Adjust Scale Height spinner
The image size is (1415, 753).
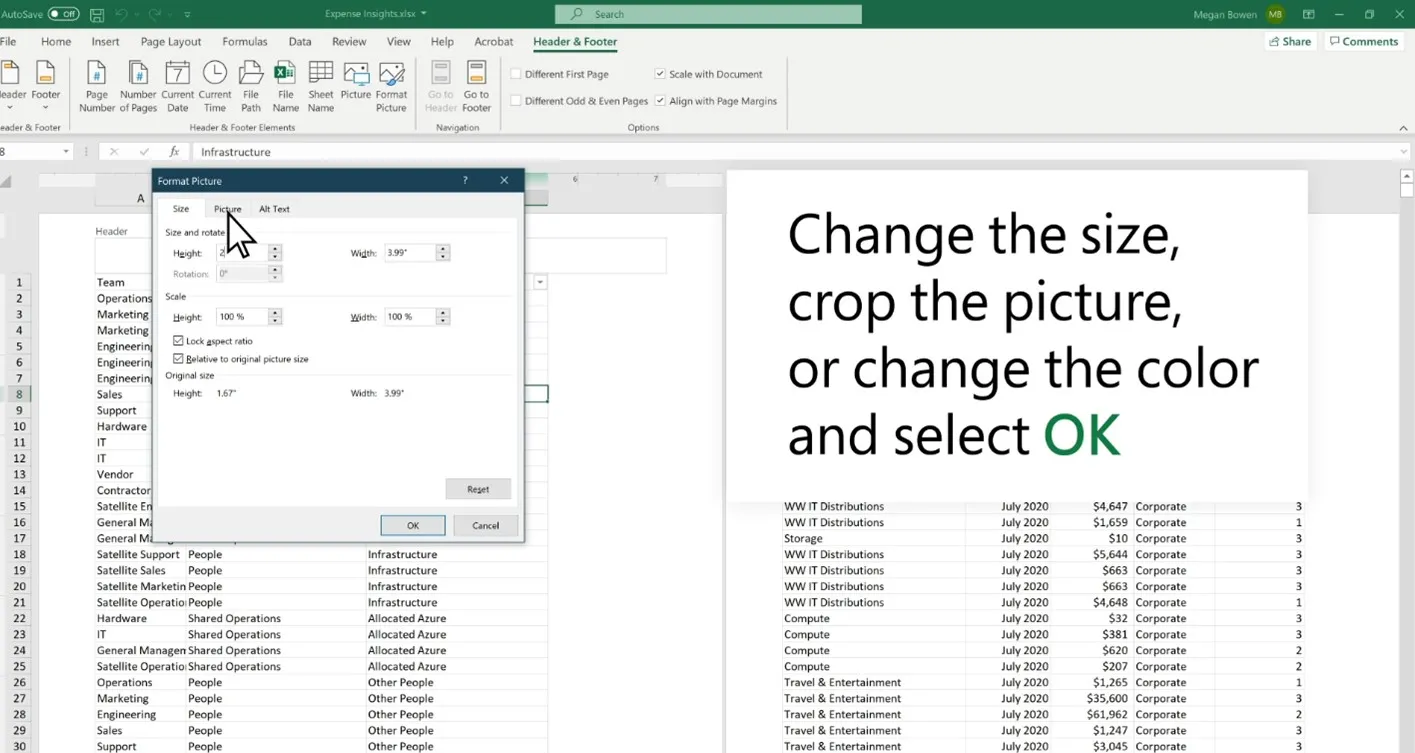point(275,317)
